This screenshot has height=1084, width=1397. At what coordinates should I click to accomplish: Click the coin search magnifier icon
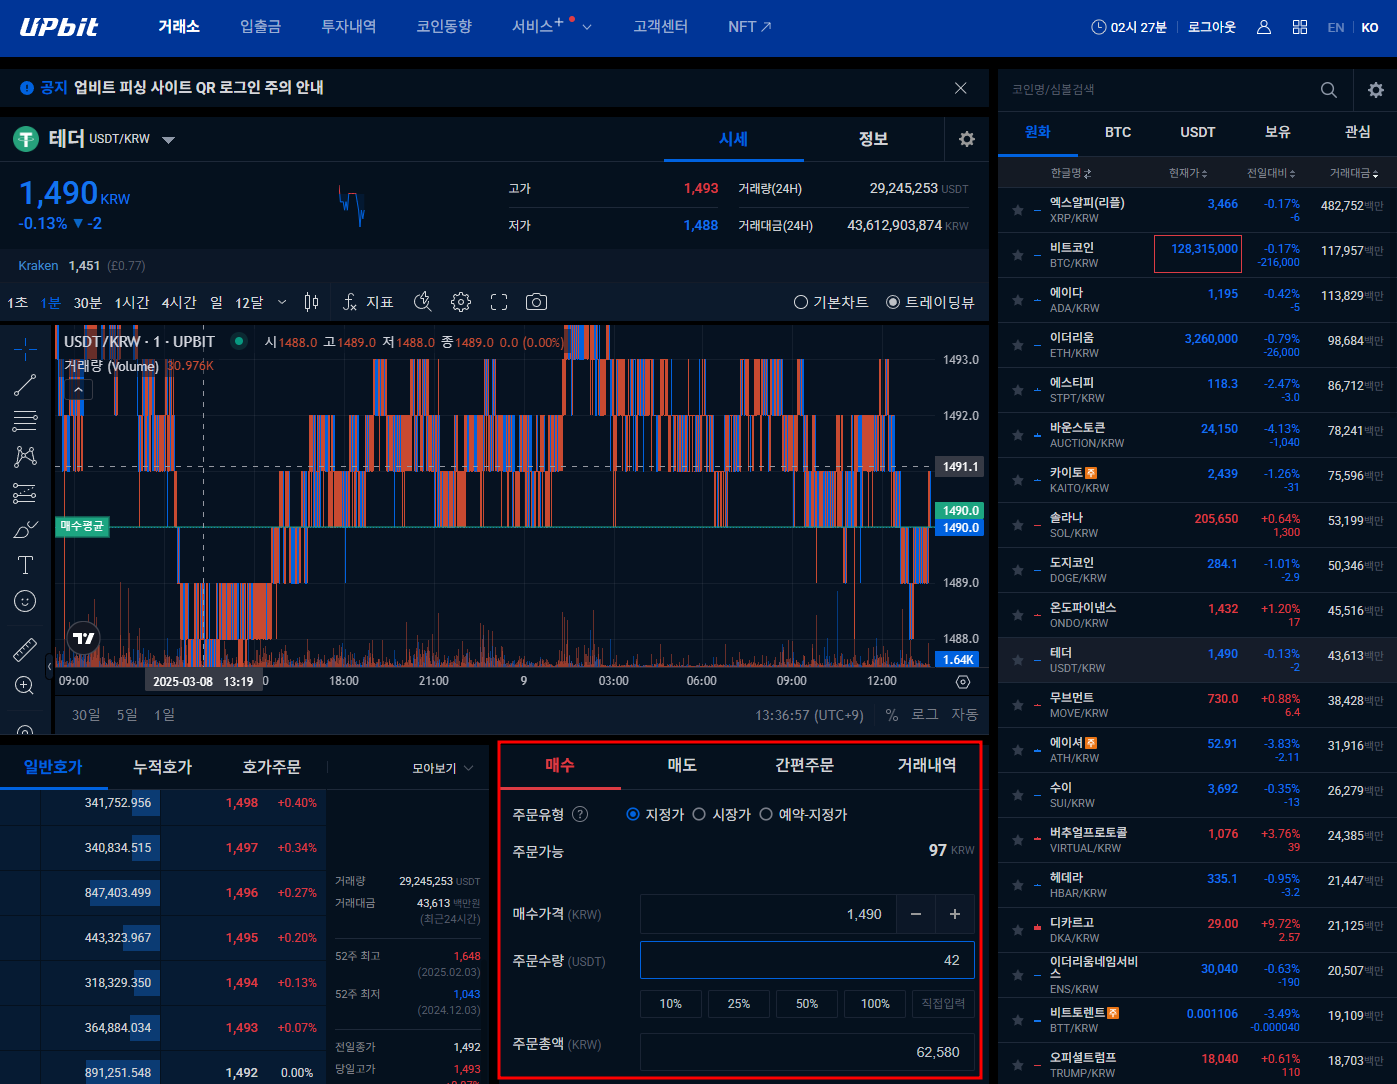tap(1328, 90)
